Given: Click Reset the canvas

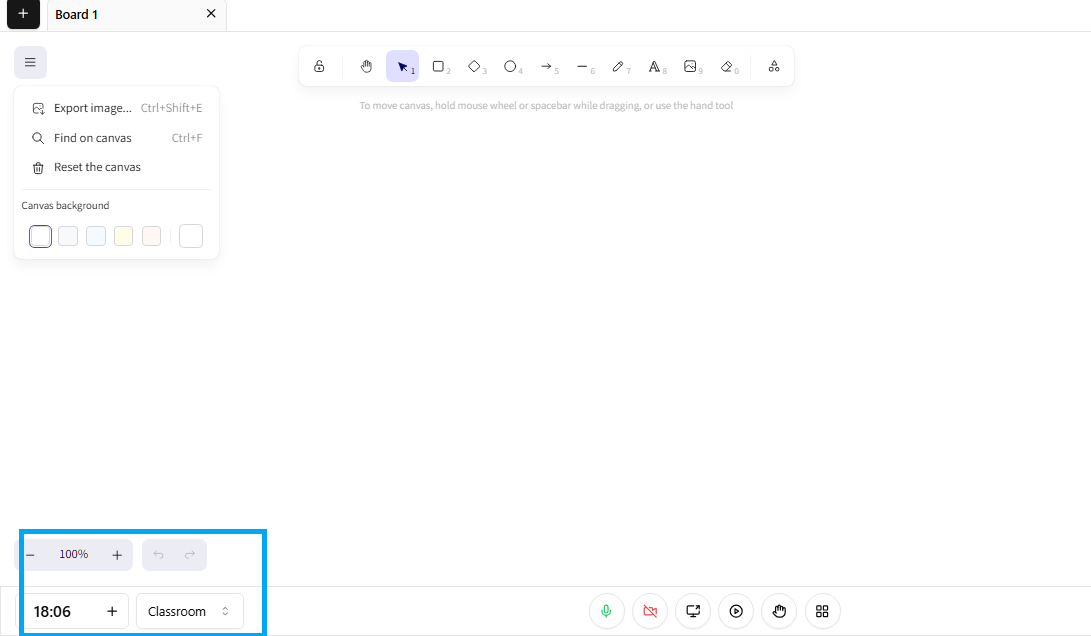Looking at the screenshot, I should tap(97, 167).
